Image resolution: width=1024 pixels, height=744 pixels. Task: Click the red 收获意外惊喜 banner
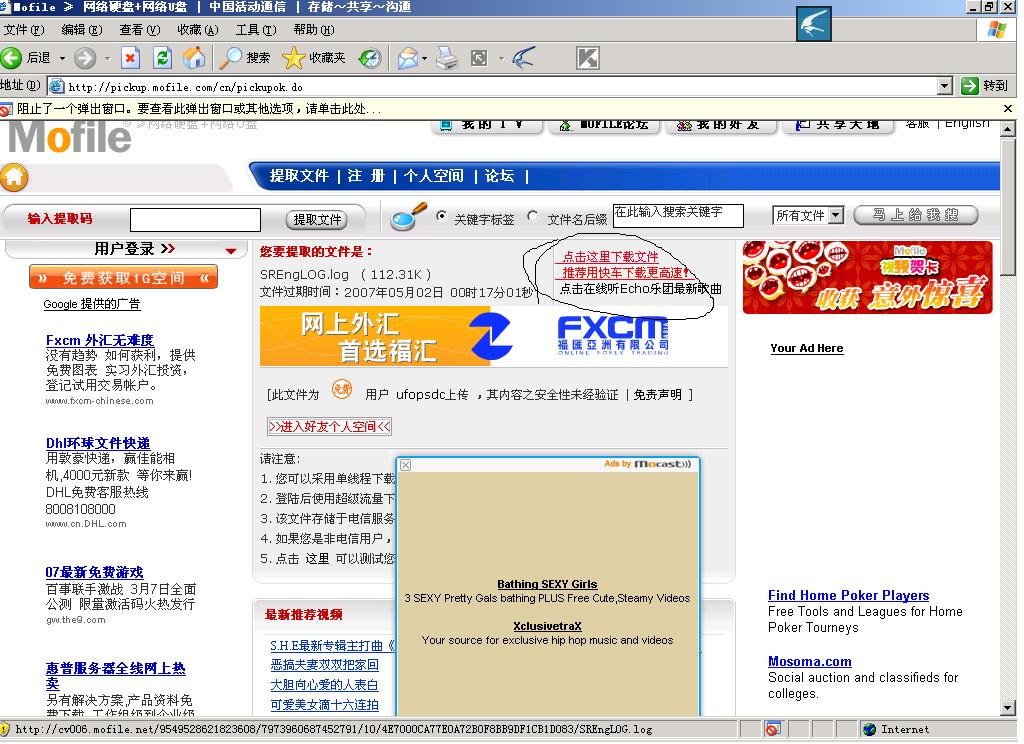[x=867, y=278]
